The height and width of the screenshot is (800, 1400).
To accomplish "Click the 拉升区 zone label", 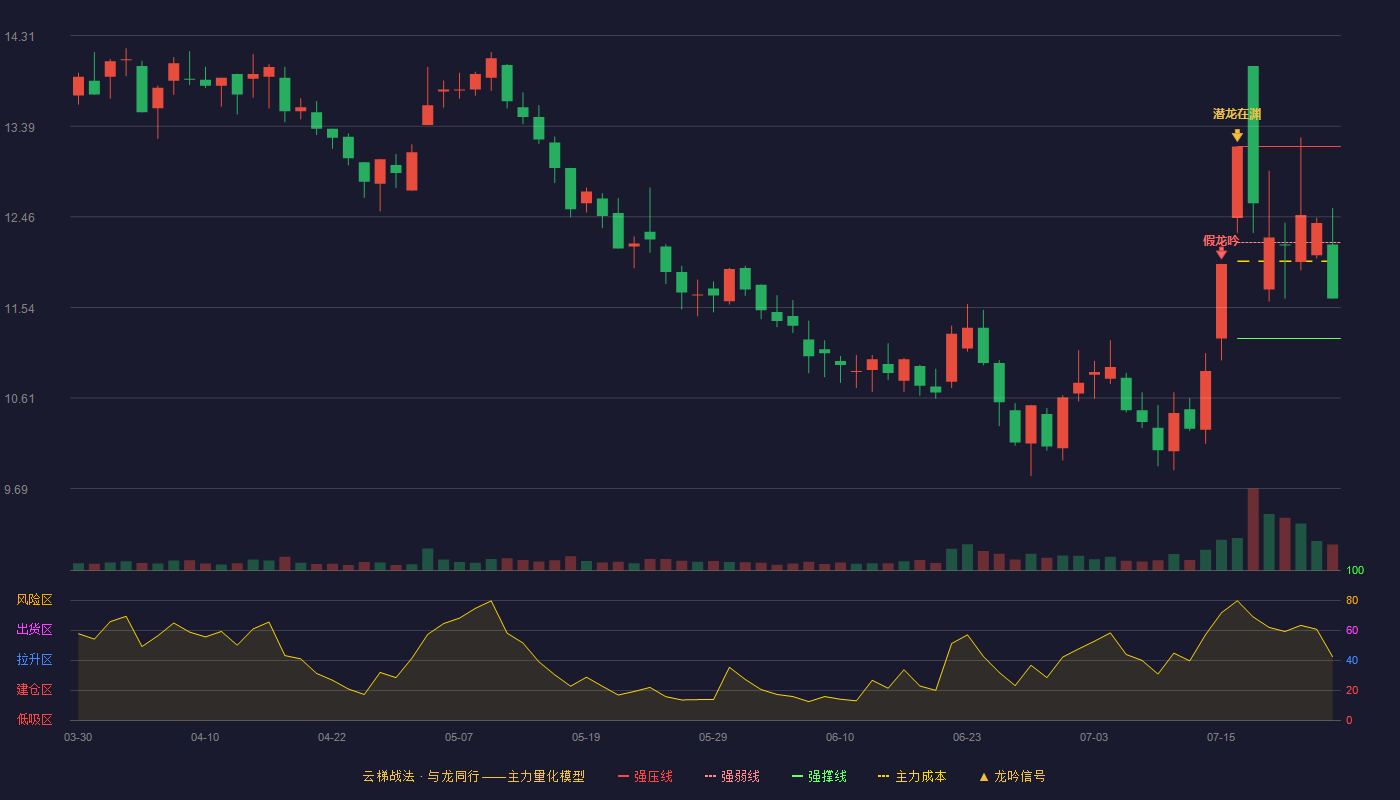I will [35, 660].
